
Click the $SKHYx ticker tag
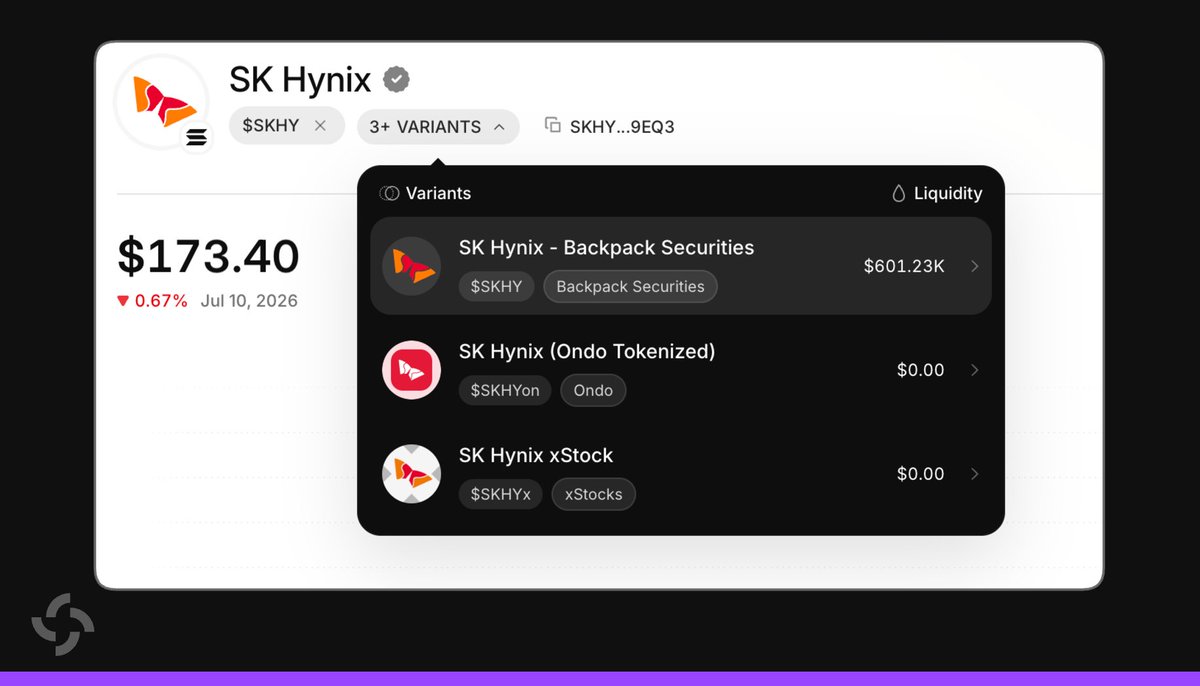501,494
